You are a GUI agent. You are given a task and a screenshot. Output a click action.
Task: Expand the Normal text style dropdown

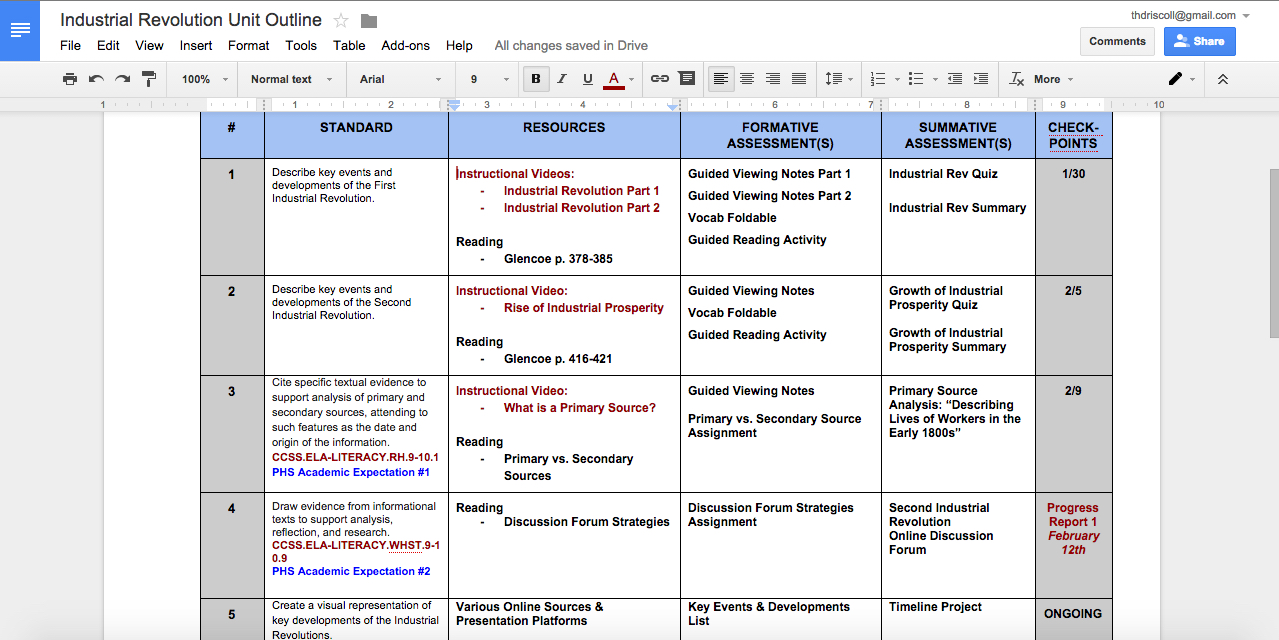[291, 79]
